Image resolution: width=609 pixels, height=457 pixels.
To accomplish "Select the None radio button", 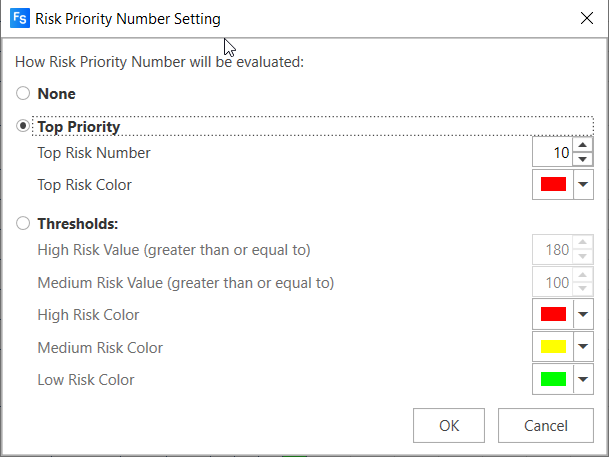I will click(23, 94).
